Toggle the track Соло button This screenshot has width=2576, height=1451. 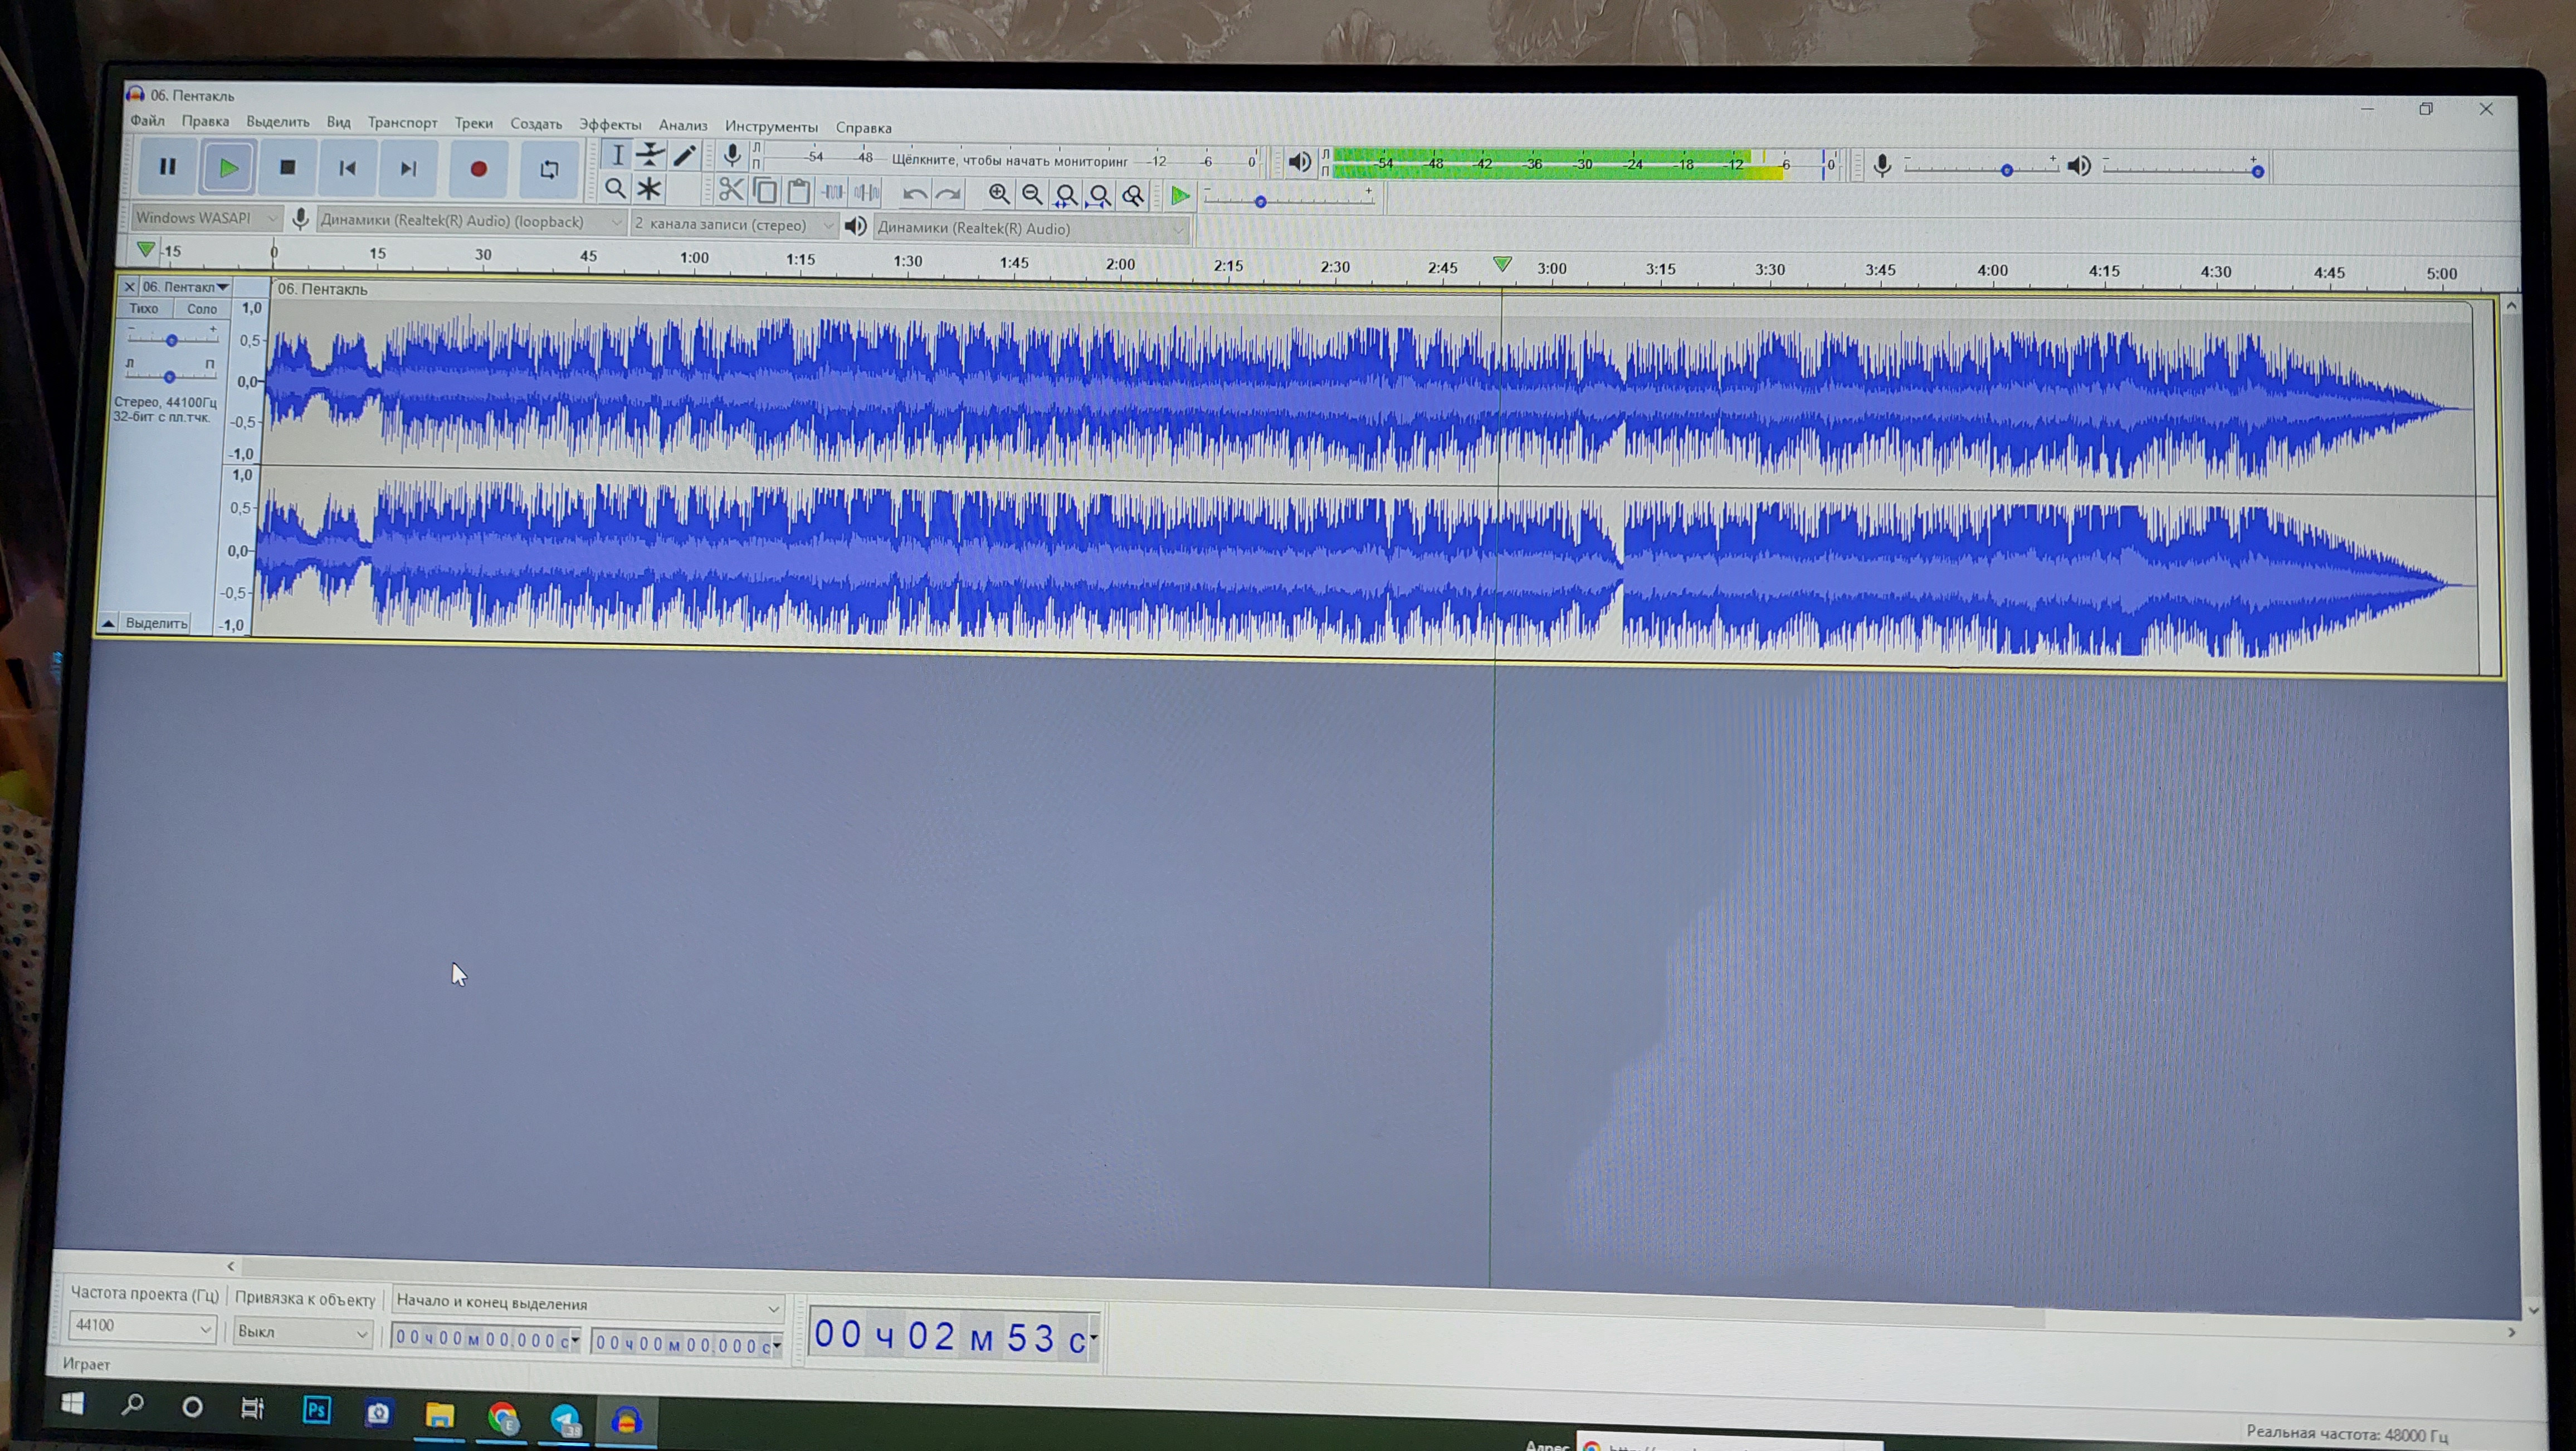(202, 309)
